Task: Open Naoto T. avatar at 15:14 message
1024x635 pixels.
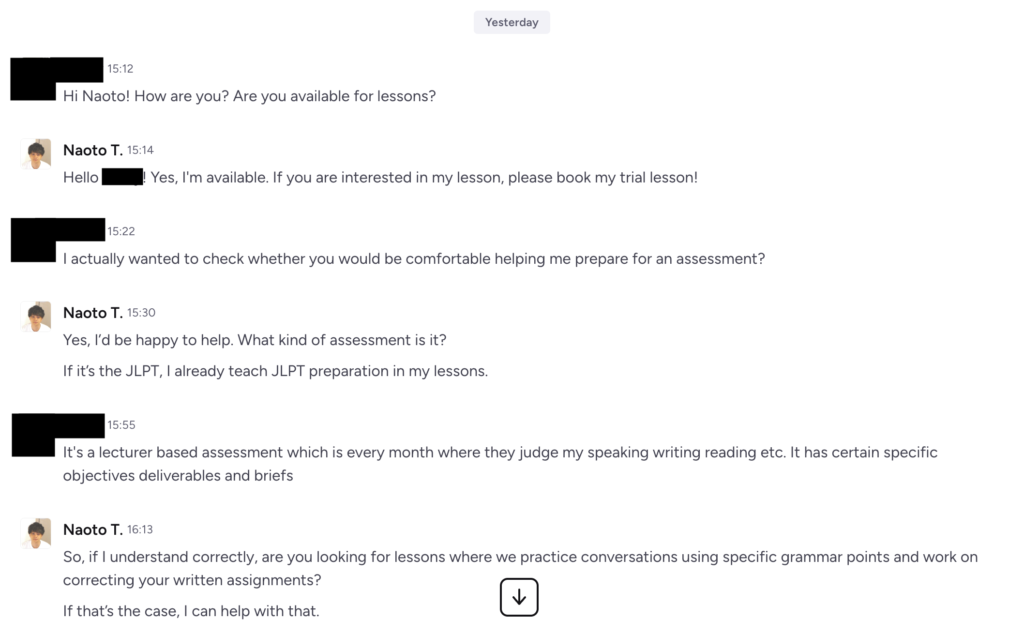Action: (x=36, y=154)
